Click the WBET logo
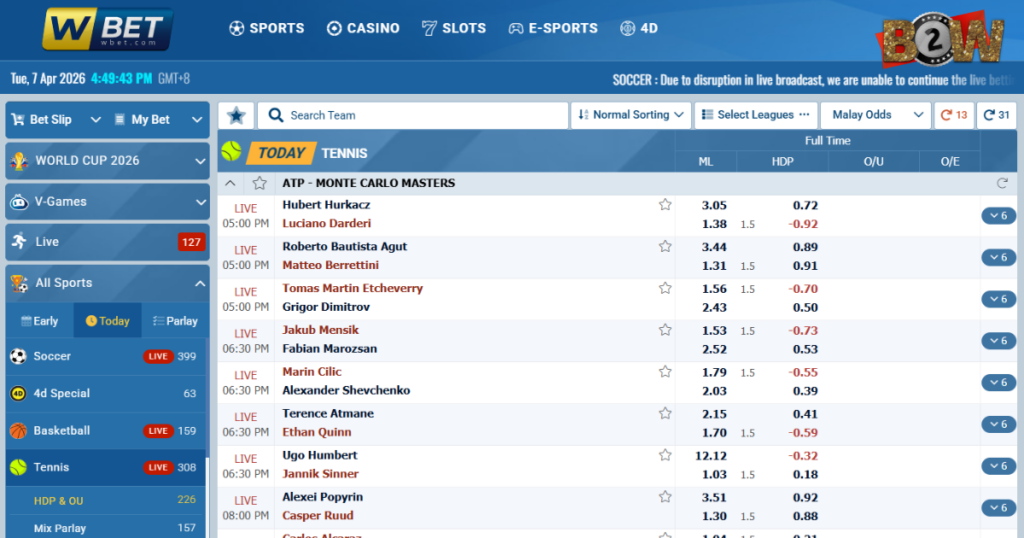Screen dimensions: 1024x538 point(108,29)
